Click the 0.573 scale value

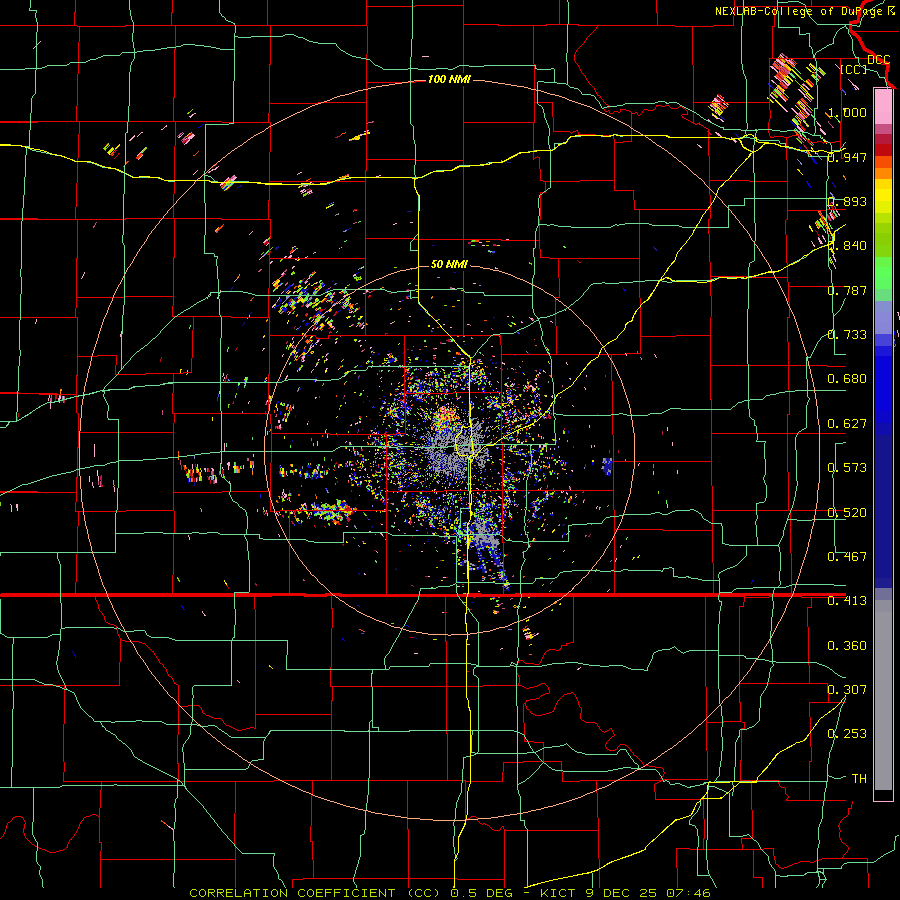pyautogui.click(x=847, y=468)
